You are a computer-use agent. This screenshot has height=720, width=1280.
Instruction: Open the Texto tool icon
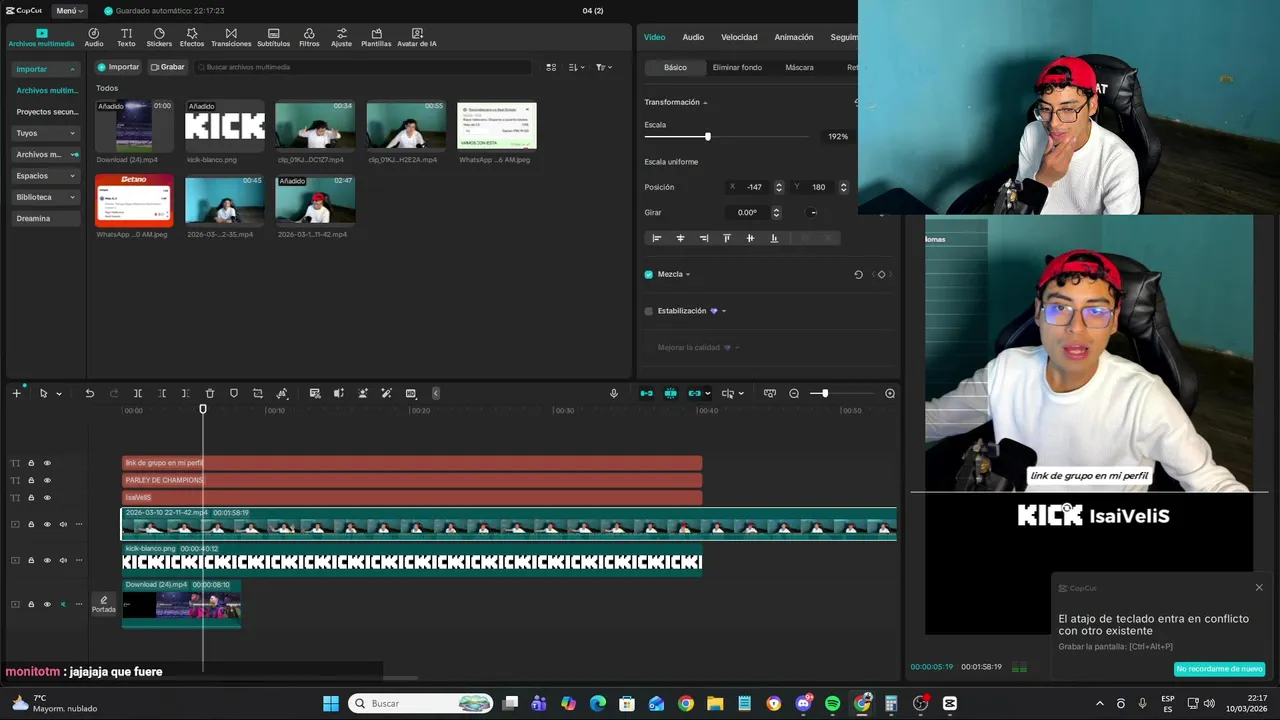[x=126, y=38]
